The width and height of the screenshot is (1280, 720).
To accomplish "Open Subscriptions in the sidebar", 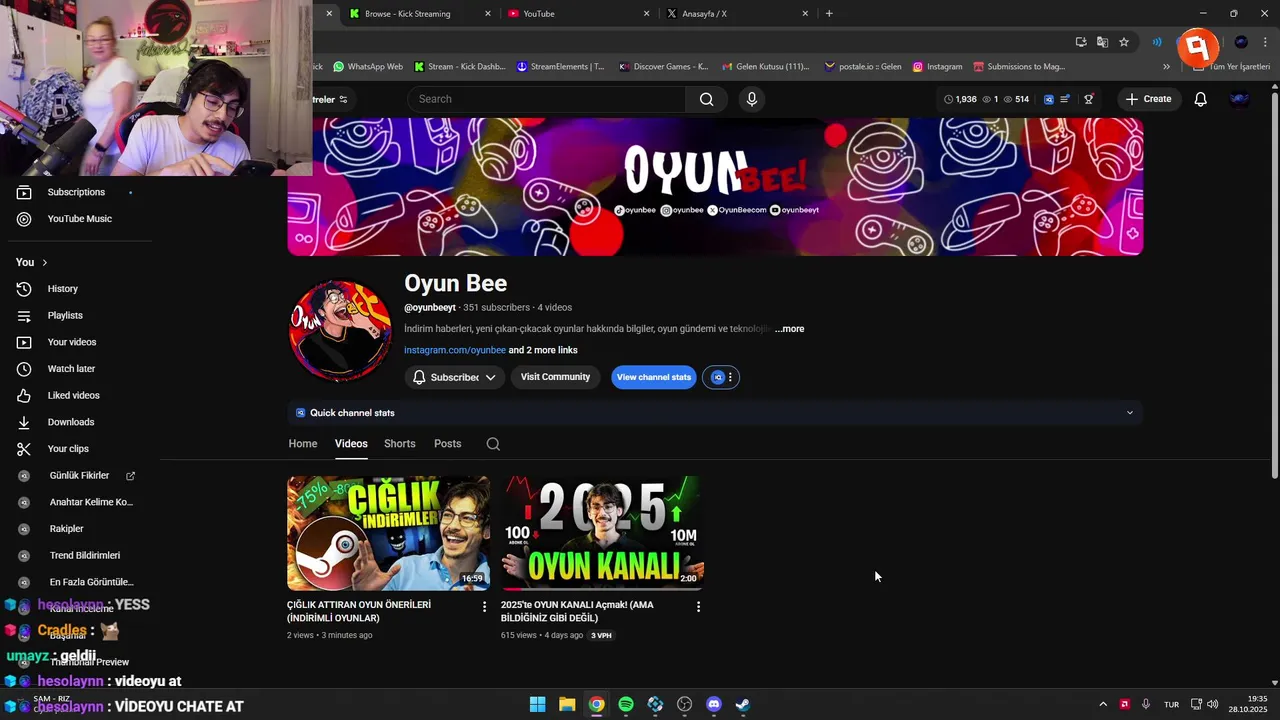I will pyautogui.click(x=76, y=192).
